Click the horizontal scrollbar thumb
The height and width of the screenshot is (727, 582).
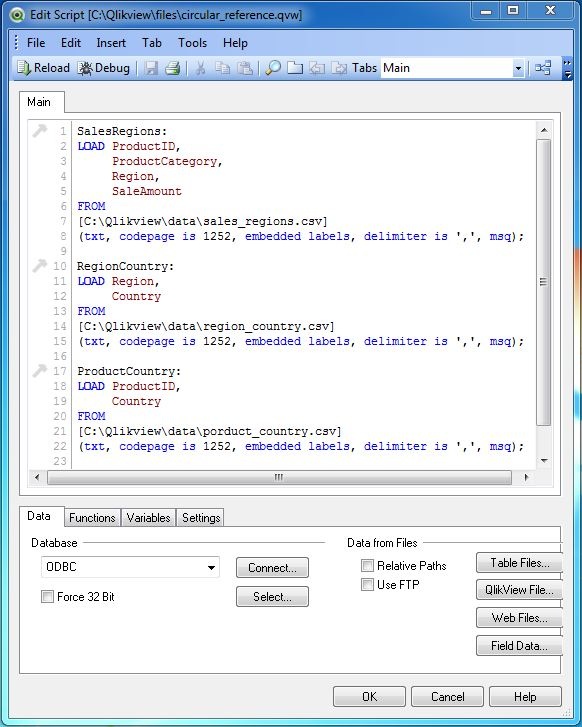[x=279, y=477]
